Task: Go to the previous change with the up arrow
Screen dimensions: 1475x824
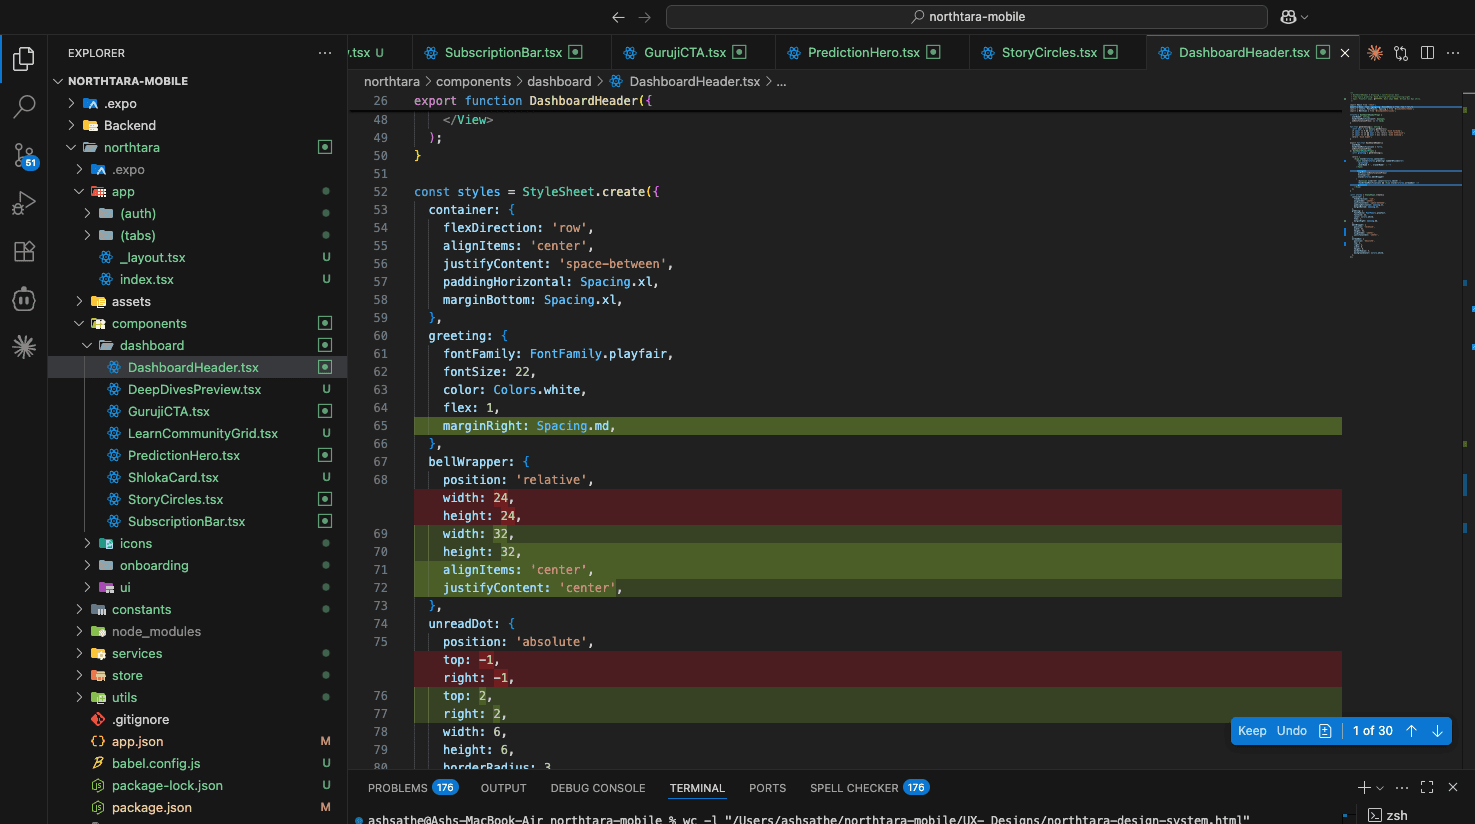Action: 1411,731
